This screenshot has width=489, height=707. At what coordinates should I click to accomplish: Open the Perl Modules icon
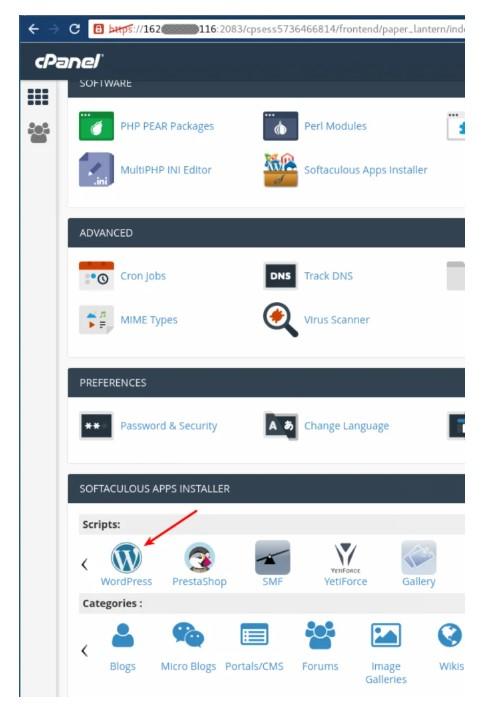coord(280,126)
